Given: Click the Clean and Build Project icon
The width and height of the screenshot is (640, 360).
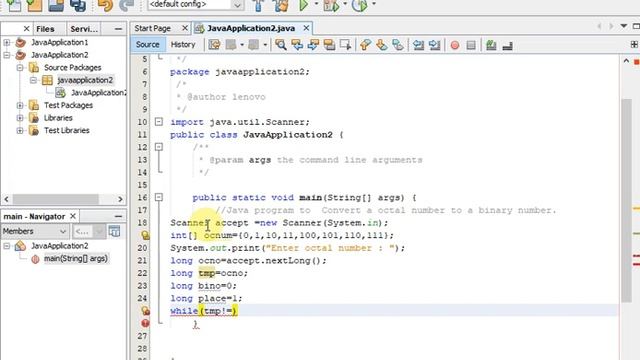Looking at the screenshot, I should coord(280,5).
